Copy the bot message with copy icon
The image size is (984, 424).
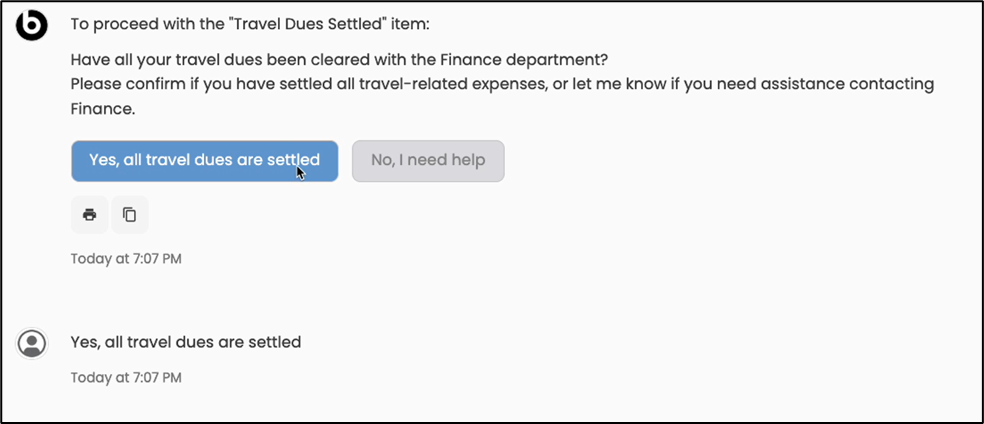coord(129,214)
